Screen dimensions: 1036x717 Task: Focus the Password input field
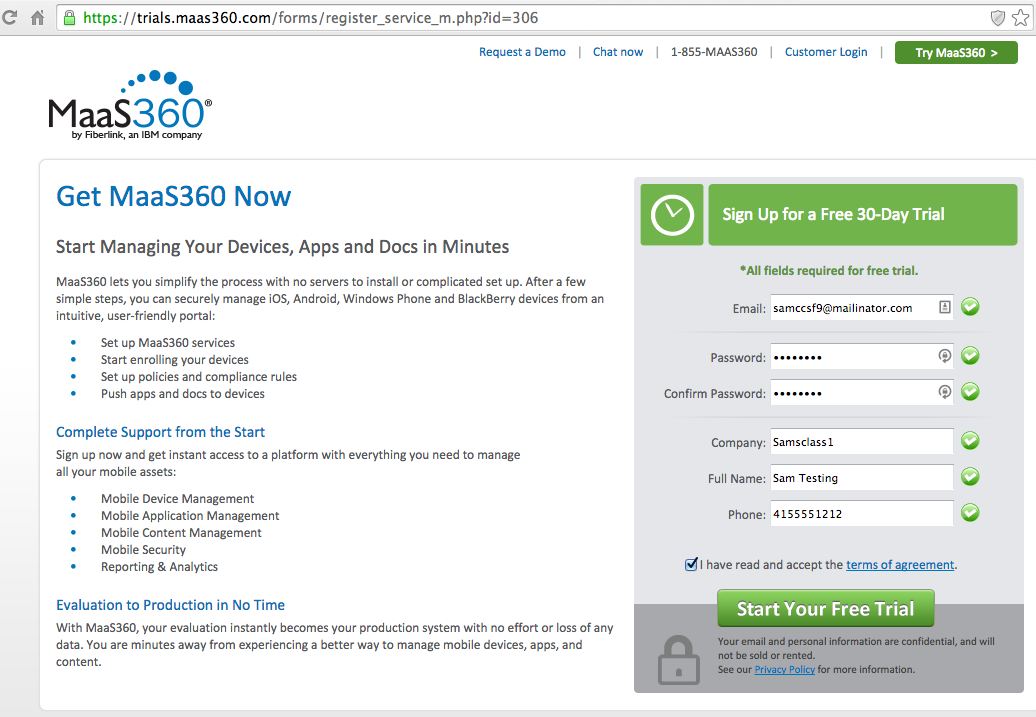pyautogui.click(x=862, y=357)
